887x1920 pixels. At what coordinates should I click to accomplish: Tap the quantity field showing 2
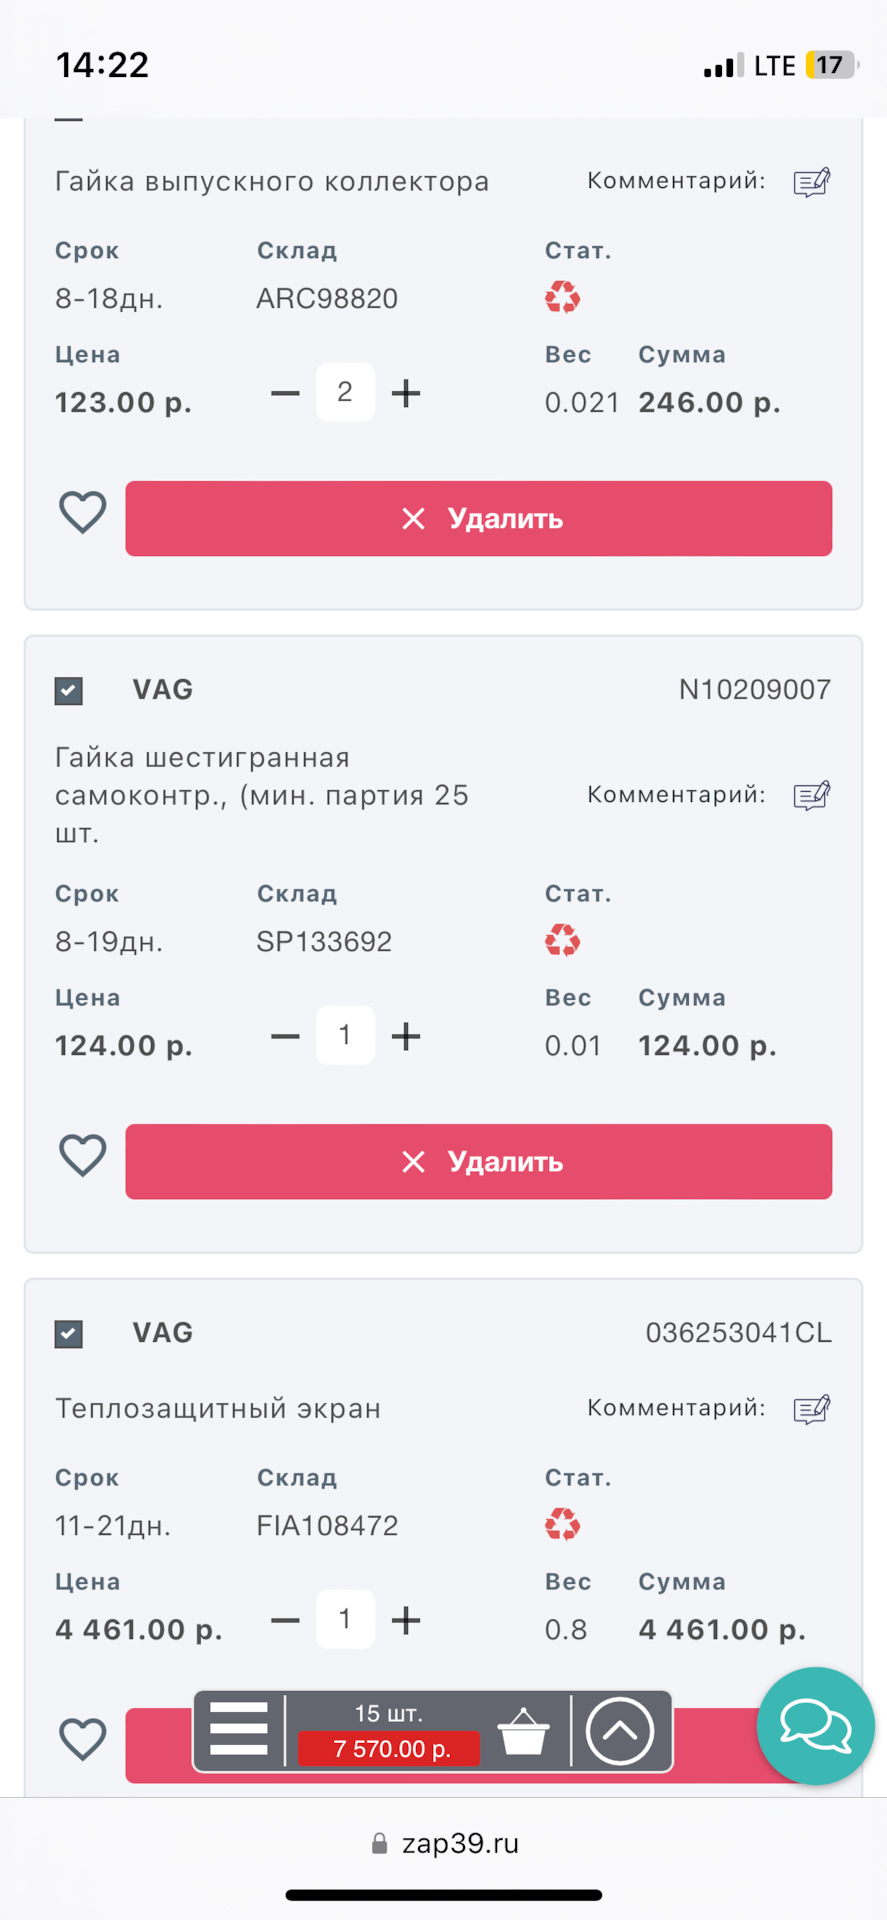[345, 392]
